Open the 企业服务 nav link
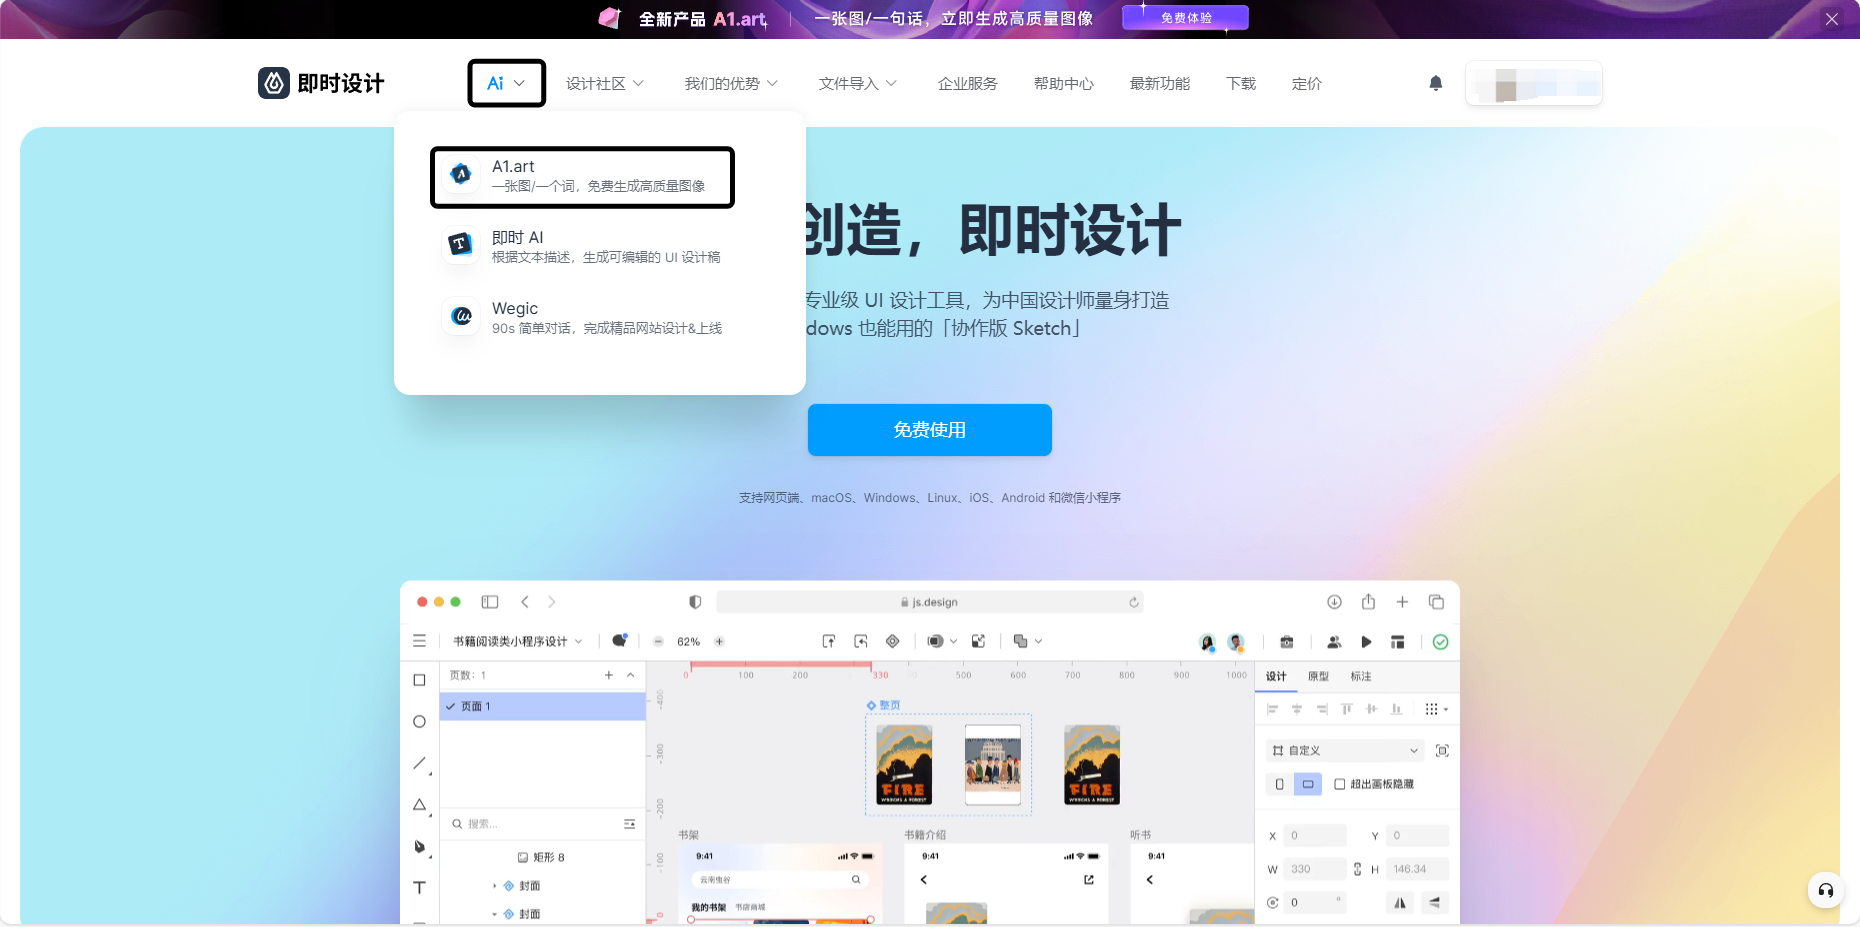The height and width of the screenshot is (927, 1860). (967, 84)
